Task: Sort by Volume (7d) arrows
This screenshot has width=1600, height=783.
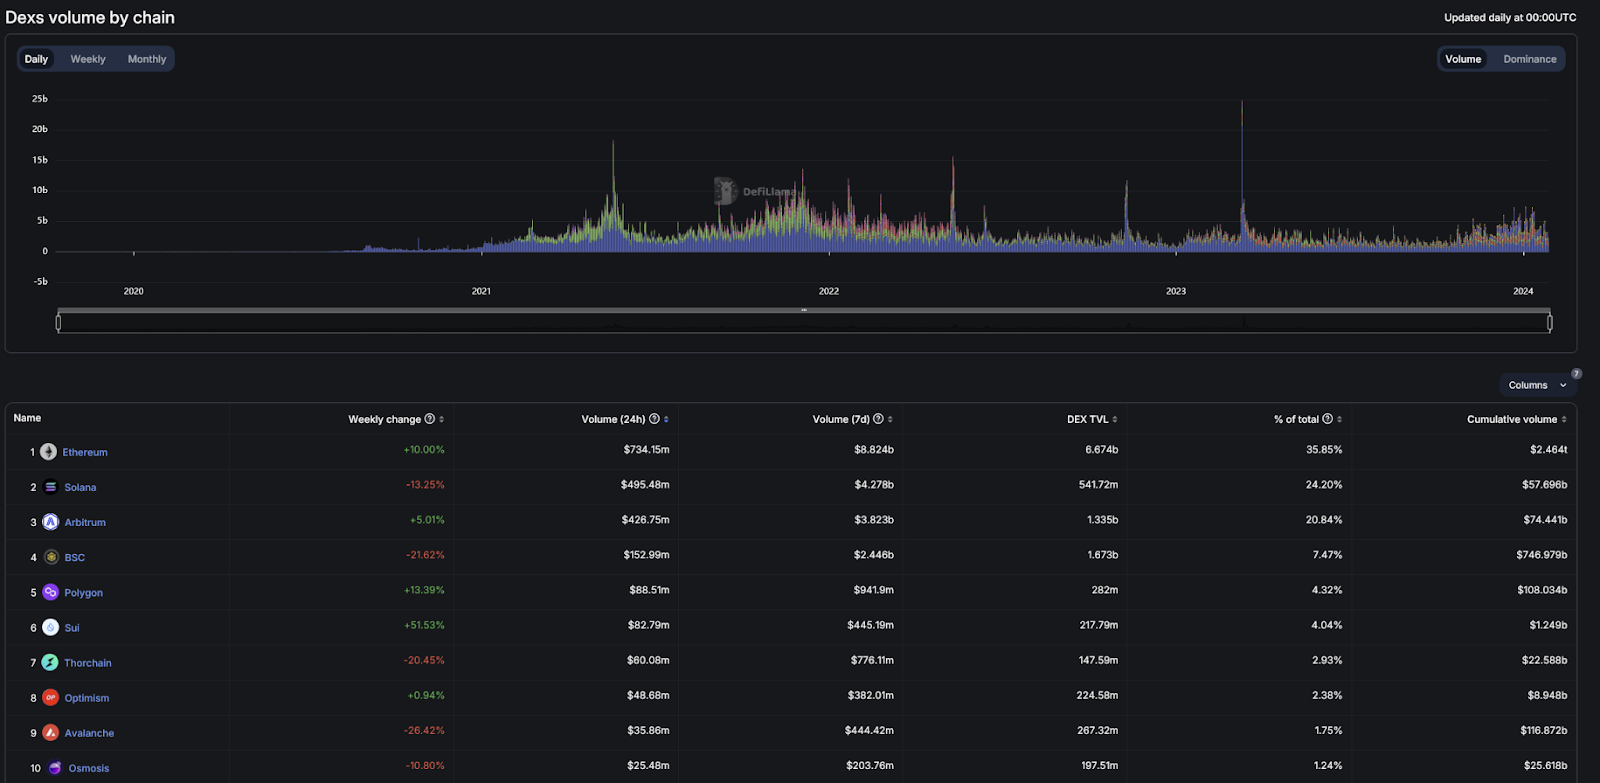Action: tap(890, 419)
